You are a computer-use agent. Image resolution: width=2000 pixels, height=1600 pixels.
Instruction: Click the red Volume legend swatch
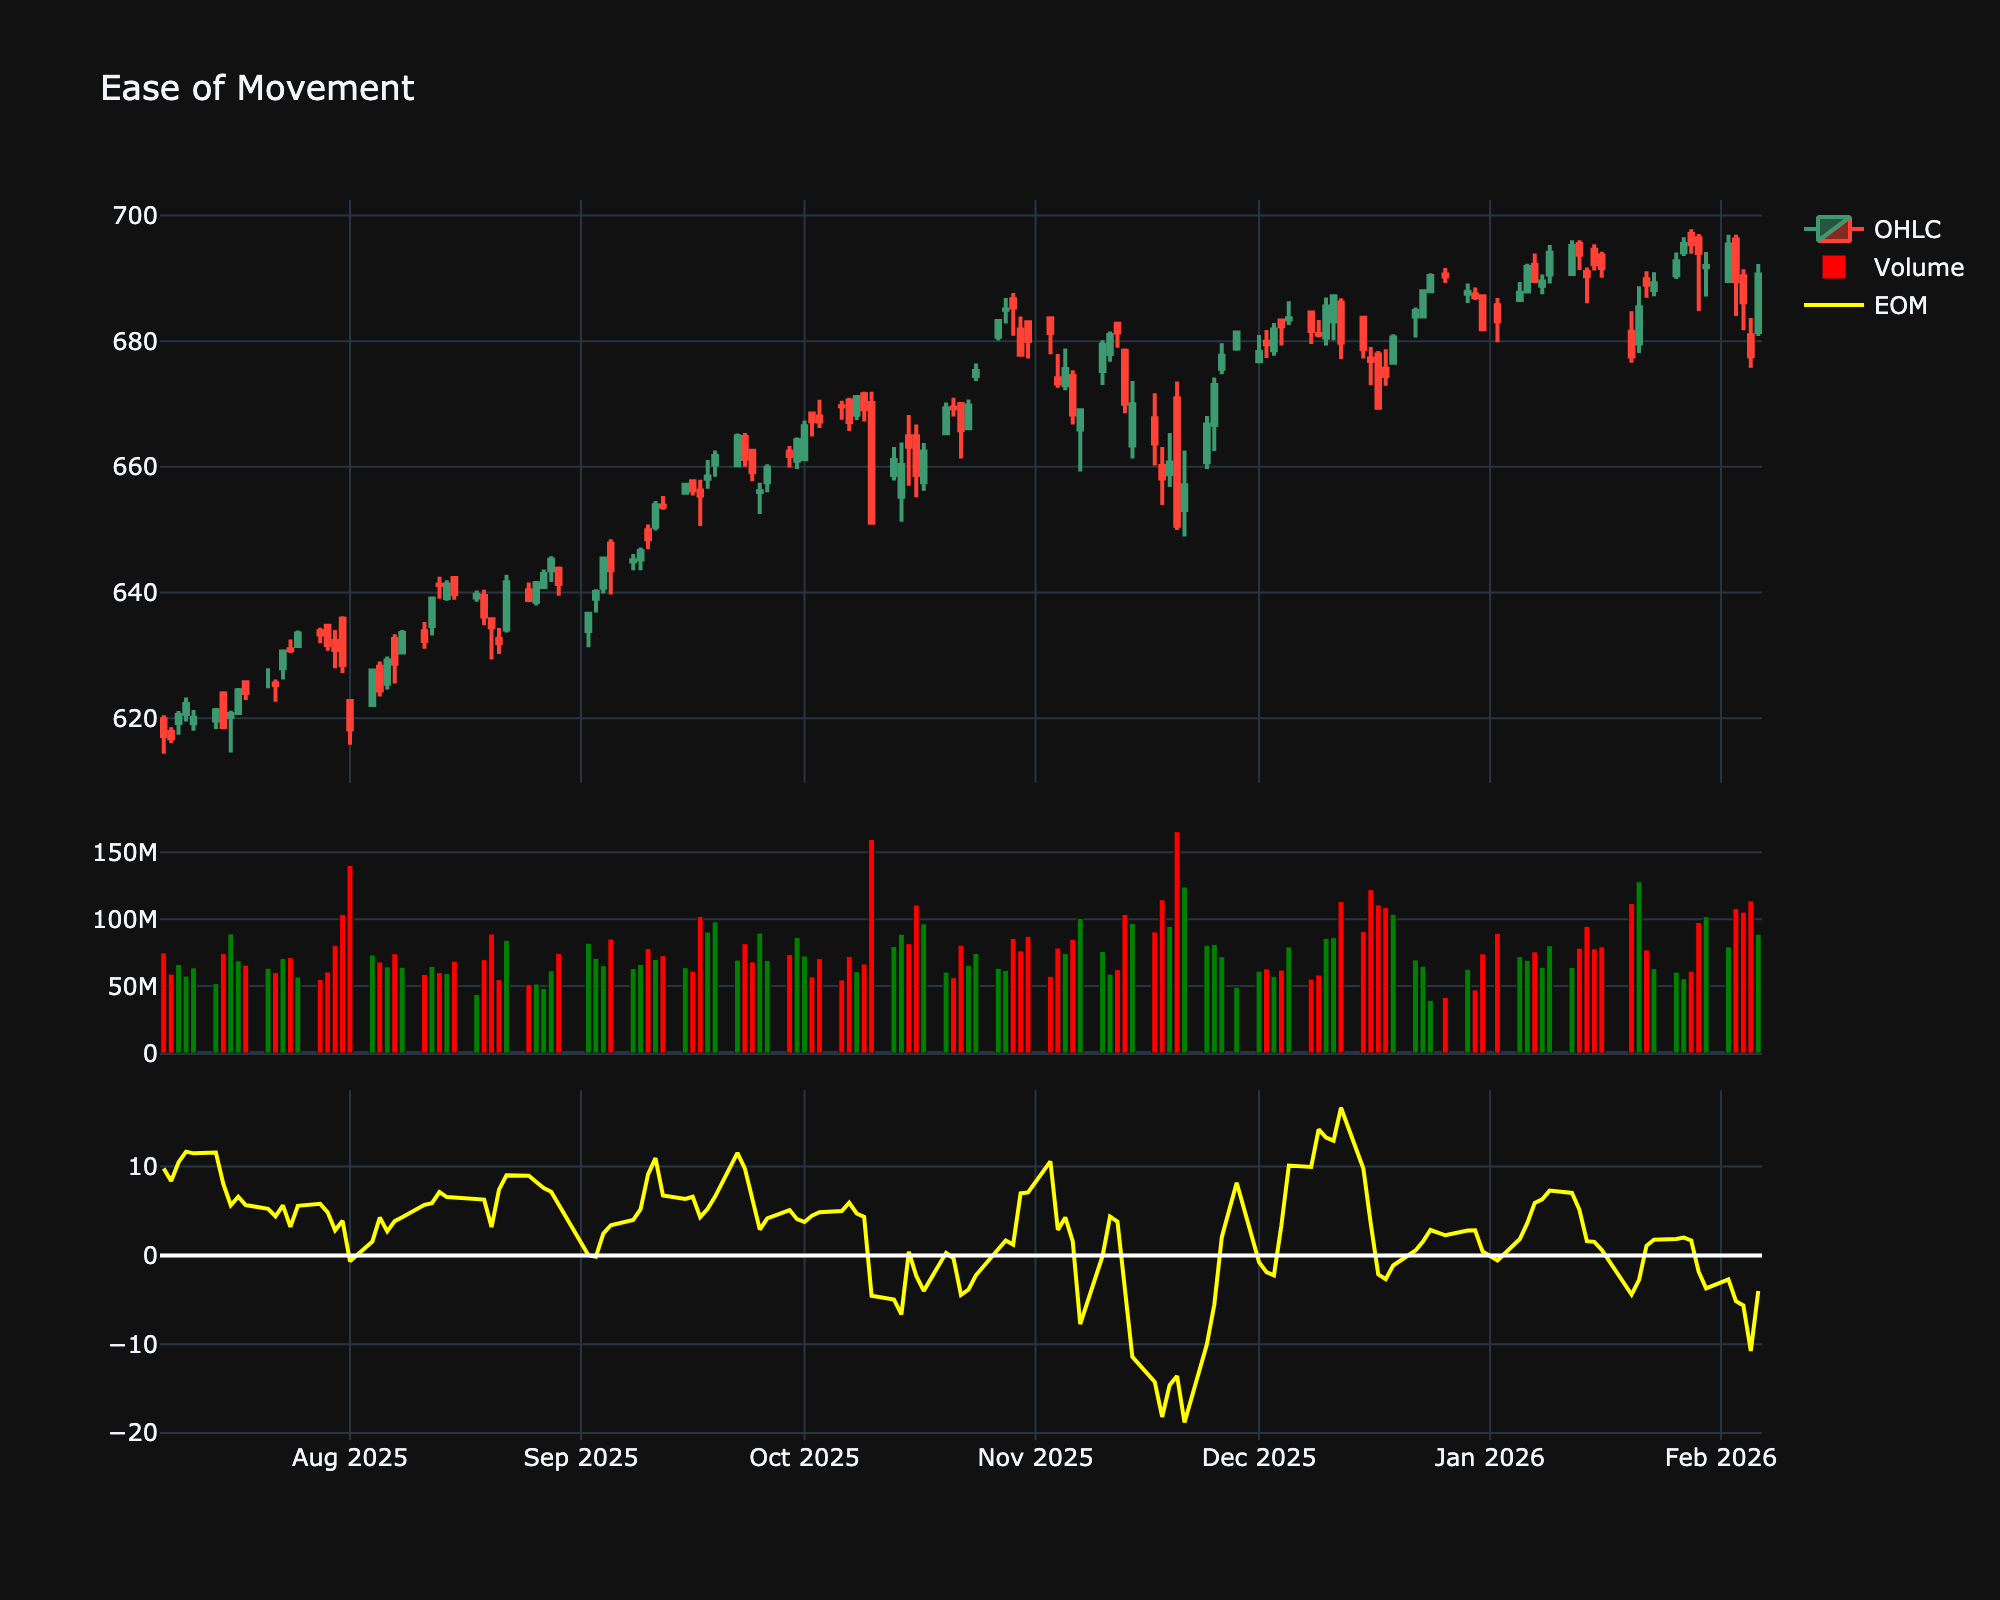pyautogui.click(x=1834, y=268)
